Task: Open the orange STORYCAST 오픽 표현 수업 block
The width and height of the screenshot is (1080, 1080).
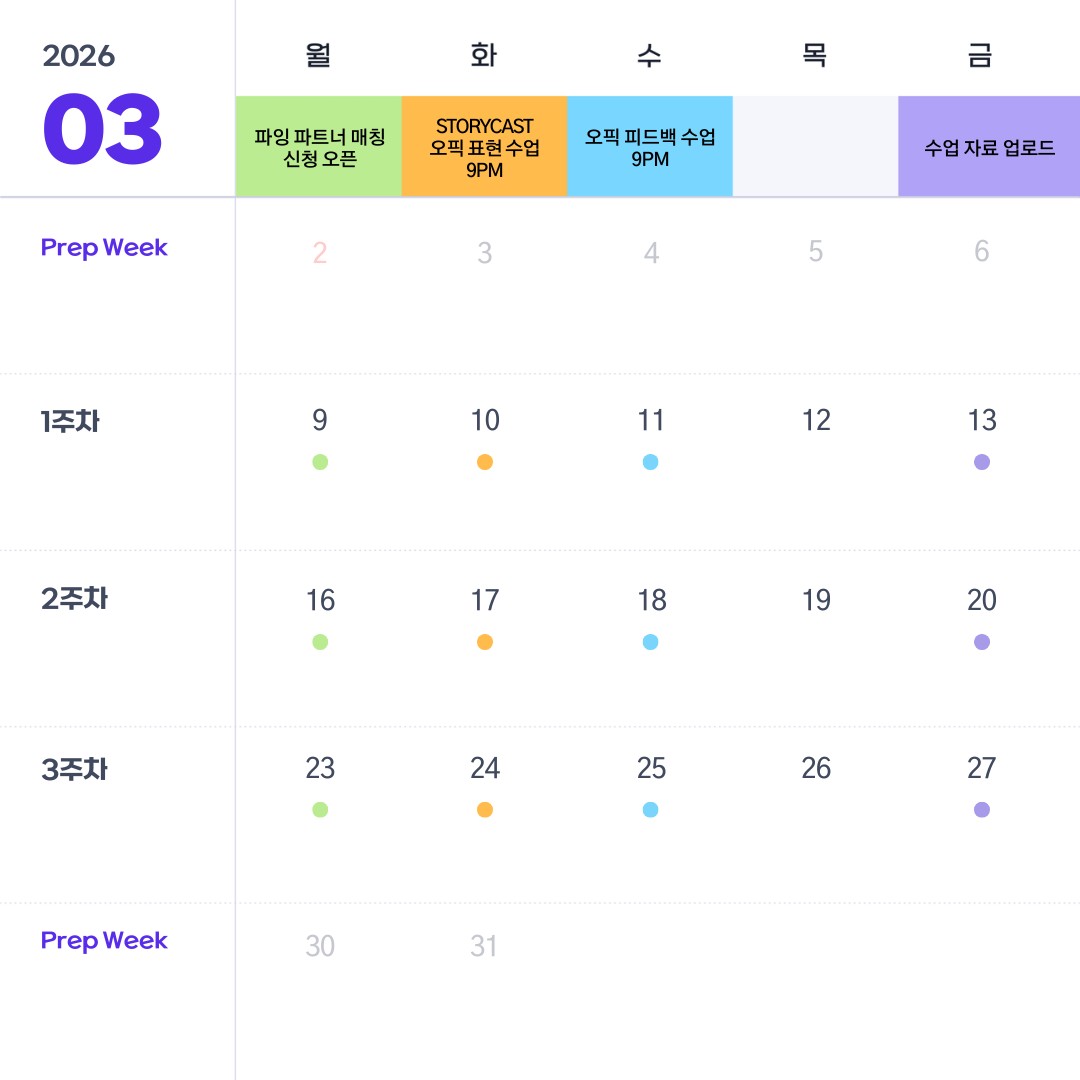Action: point(484,147)
